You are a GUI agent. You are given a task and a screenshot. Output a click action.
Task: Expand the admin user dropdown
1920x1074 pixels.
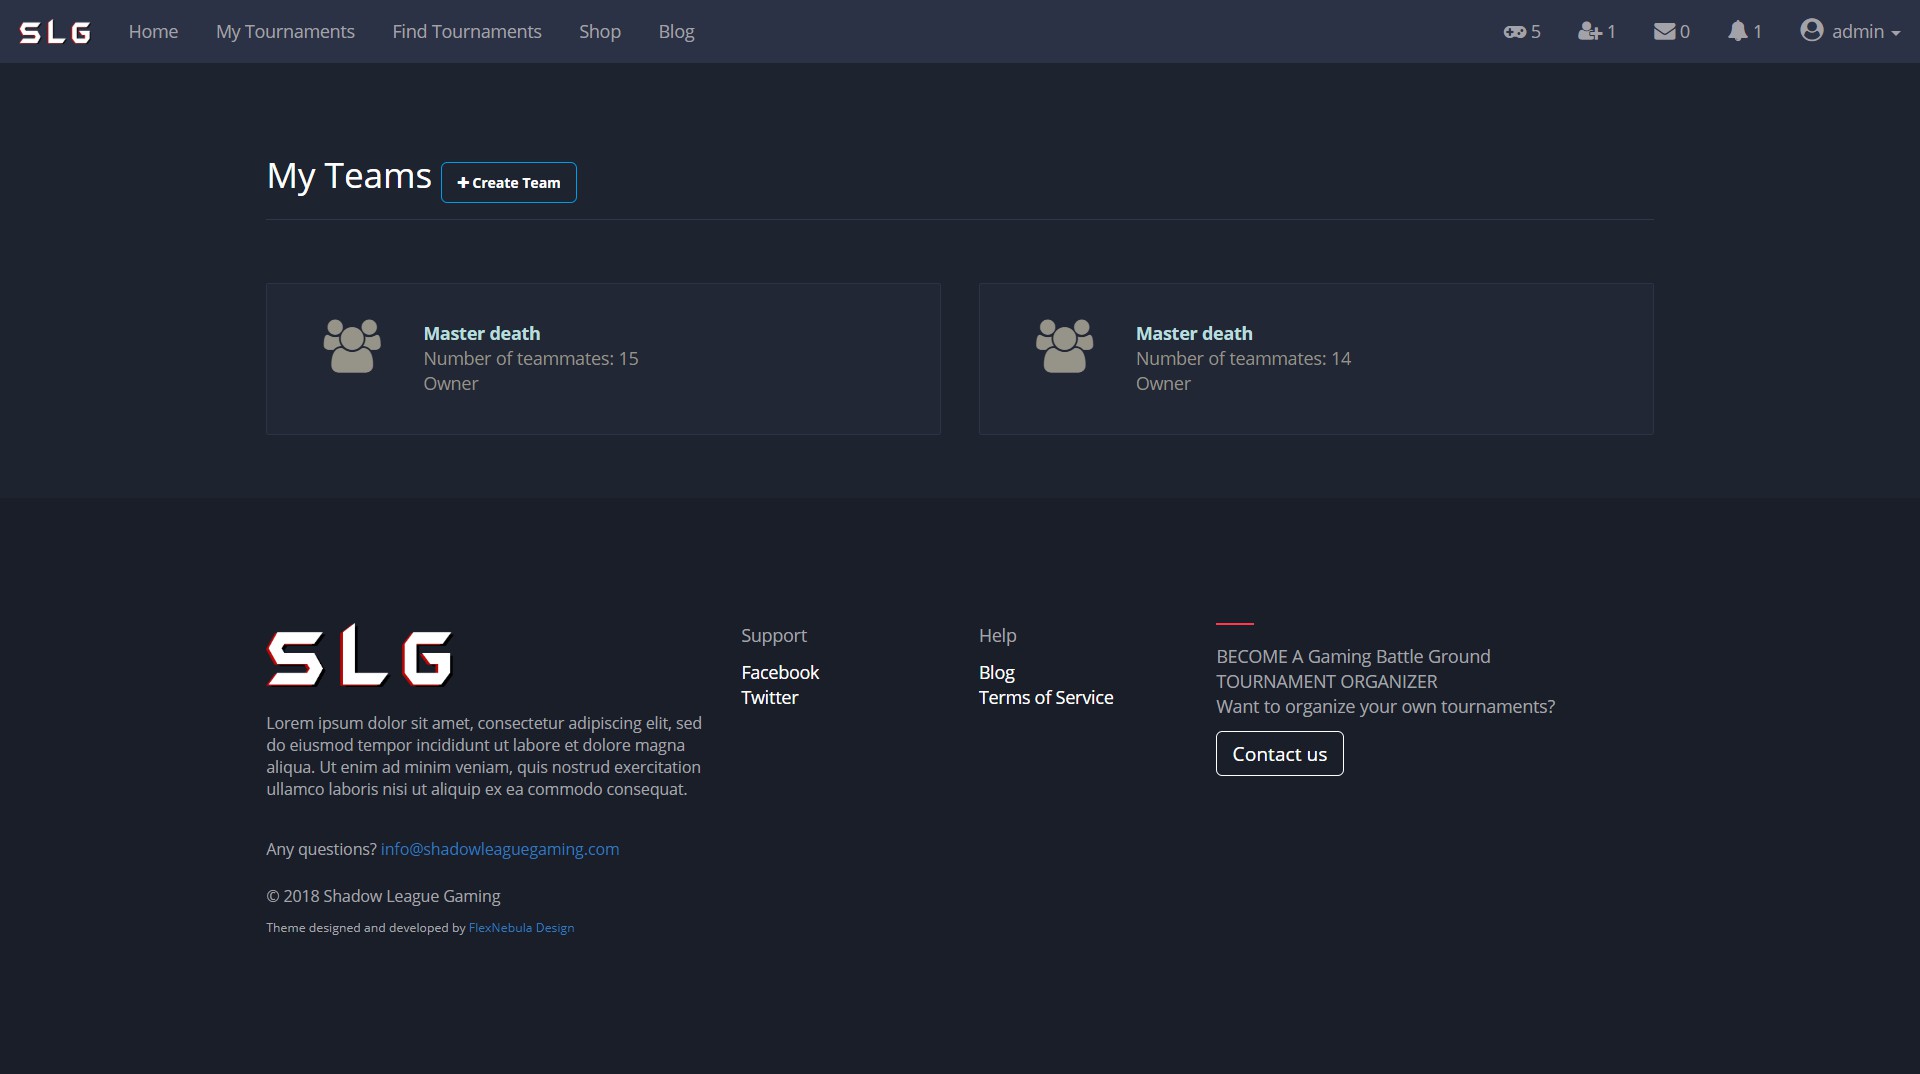1850,32
